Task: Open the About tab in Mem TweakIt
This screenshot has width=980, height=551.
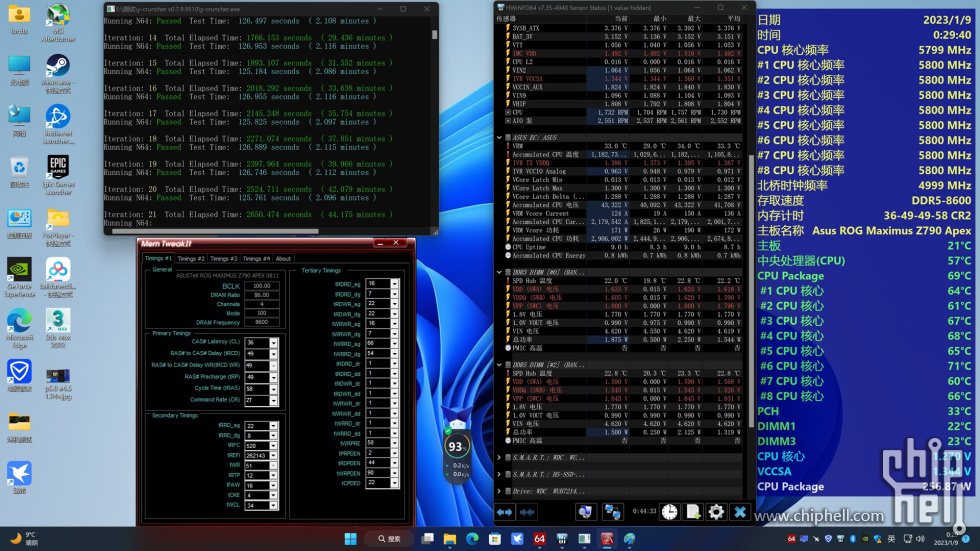Action: (x=283, y=259)
